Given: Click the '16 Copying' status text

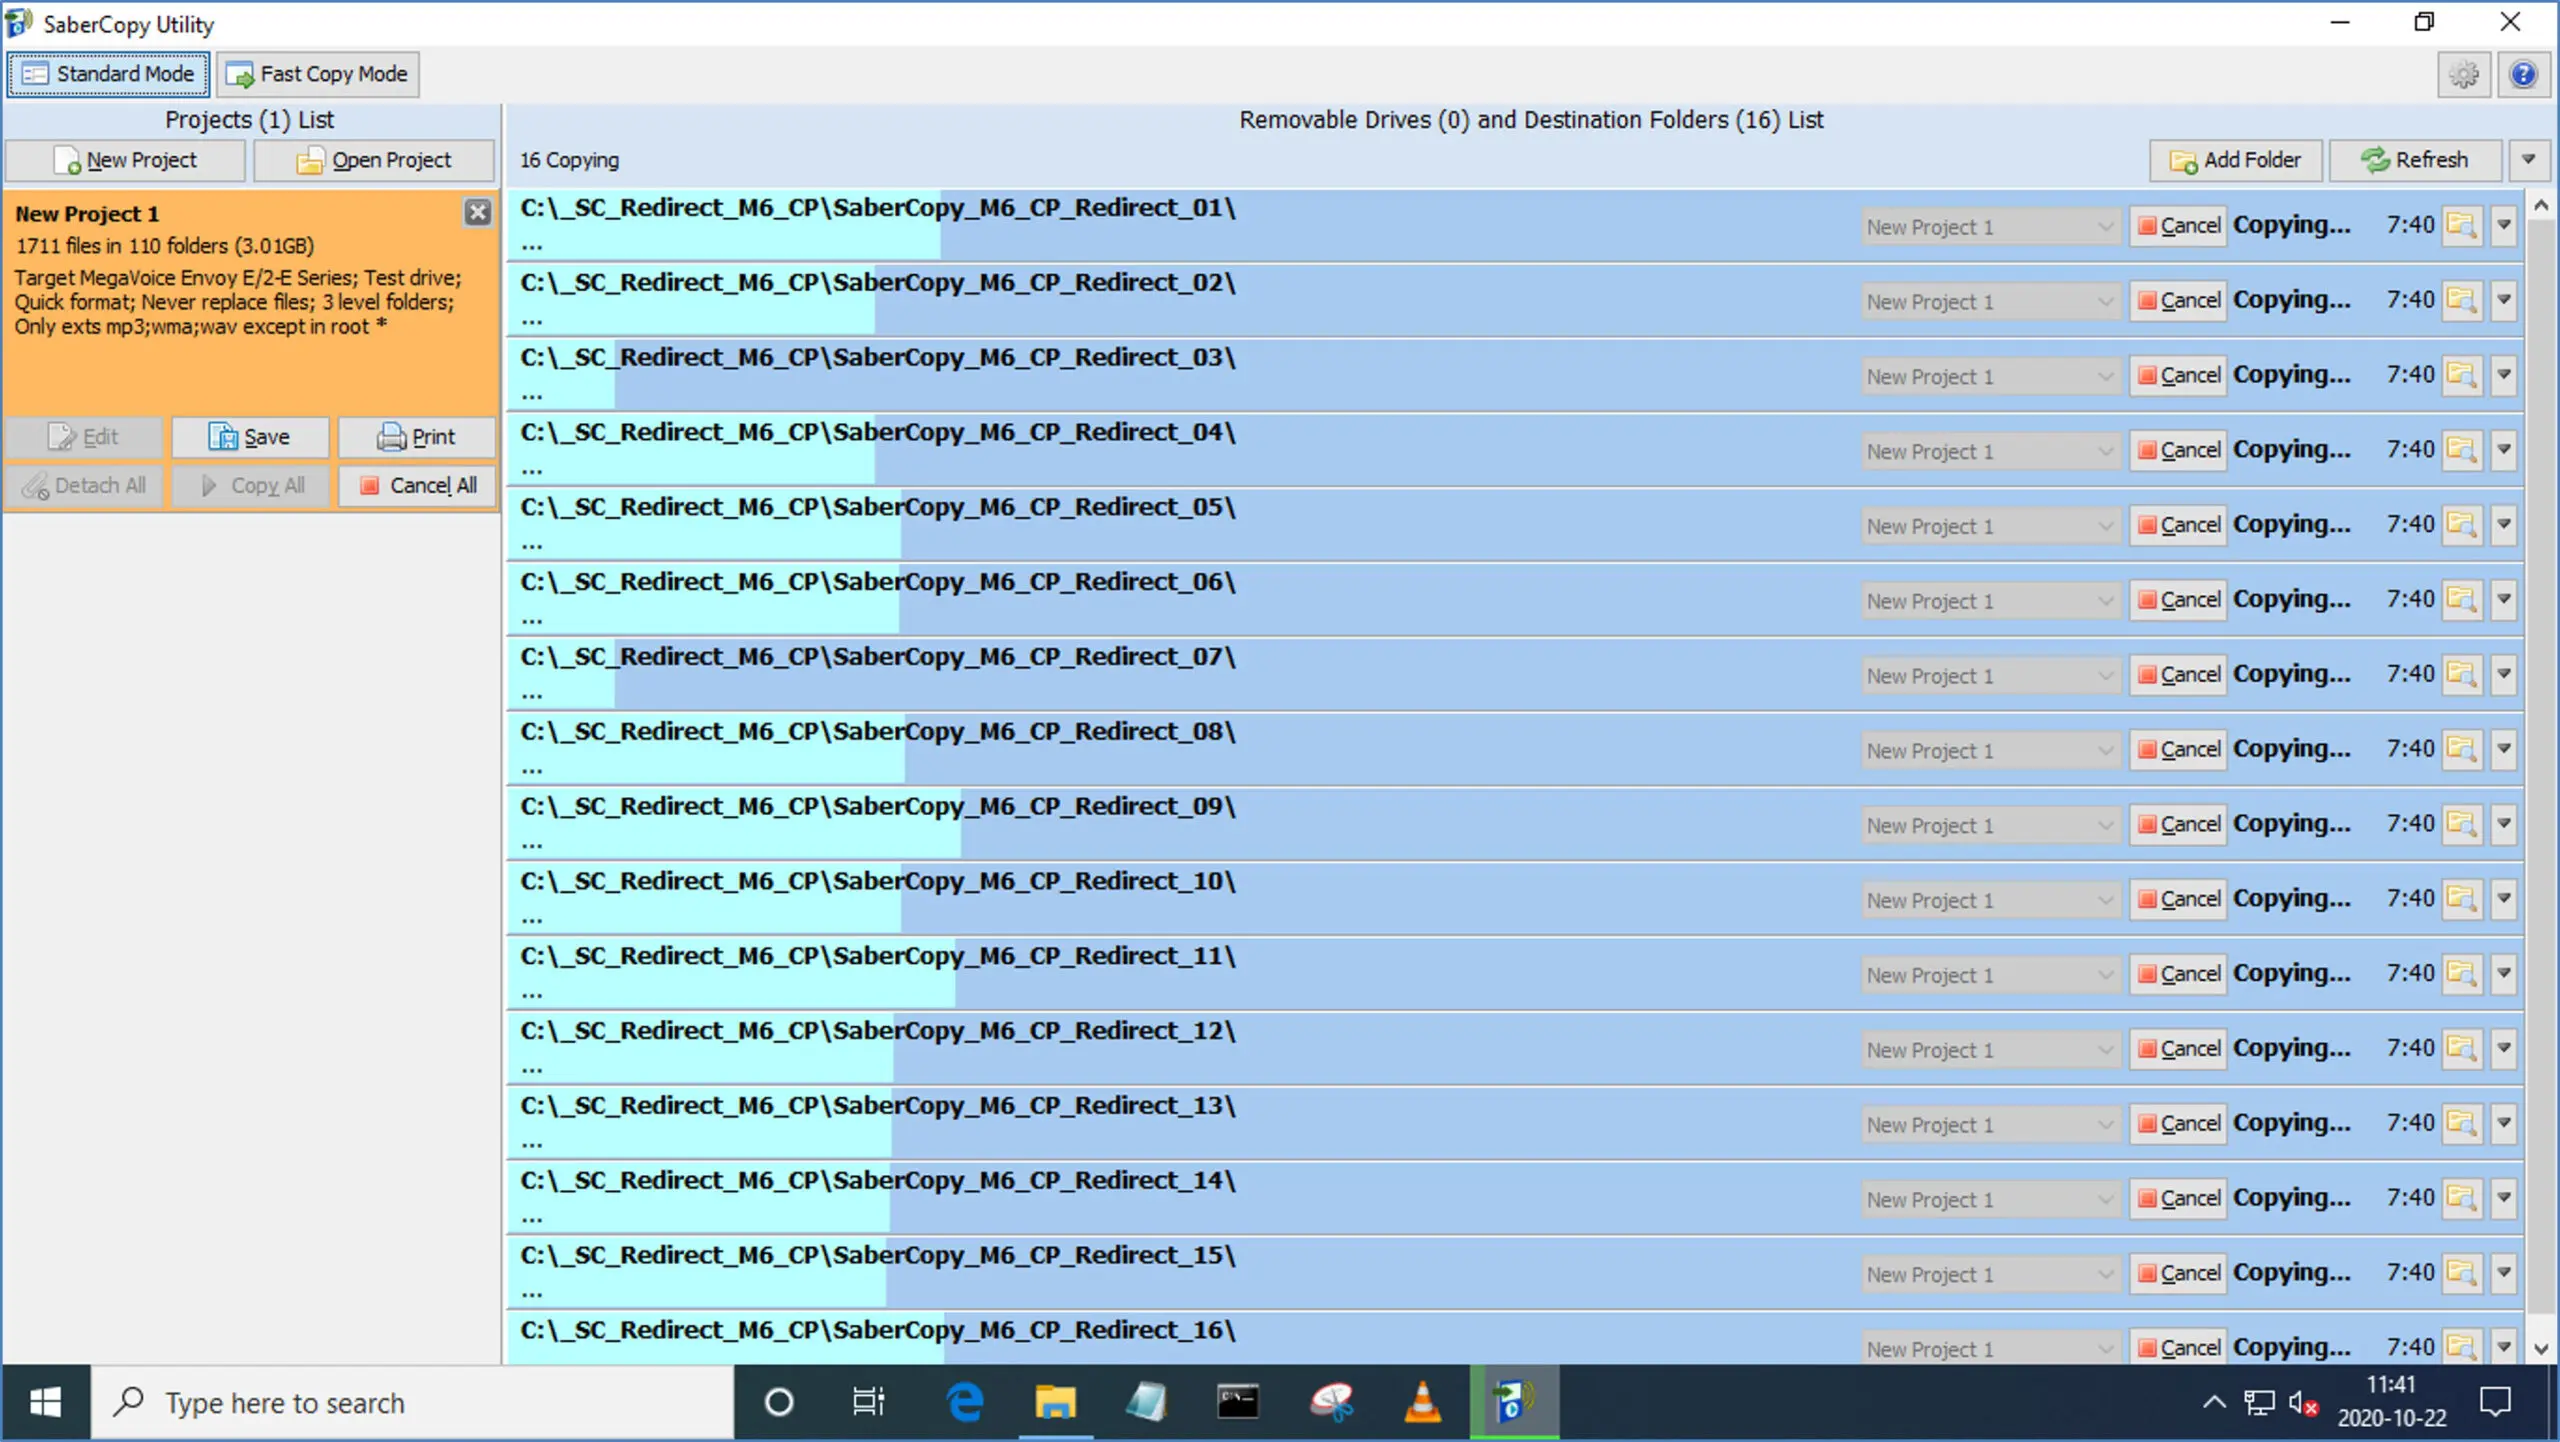Looking at the screenshot, I should (x=569, y=160).
